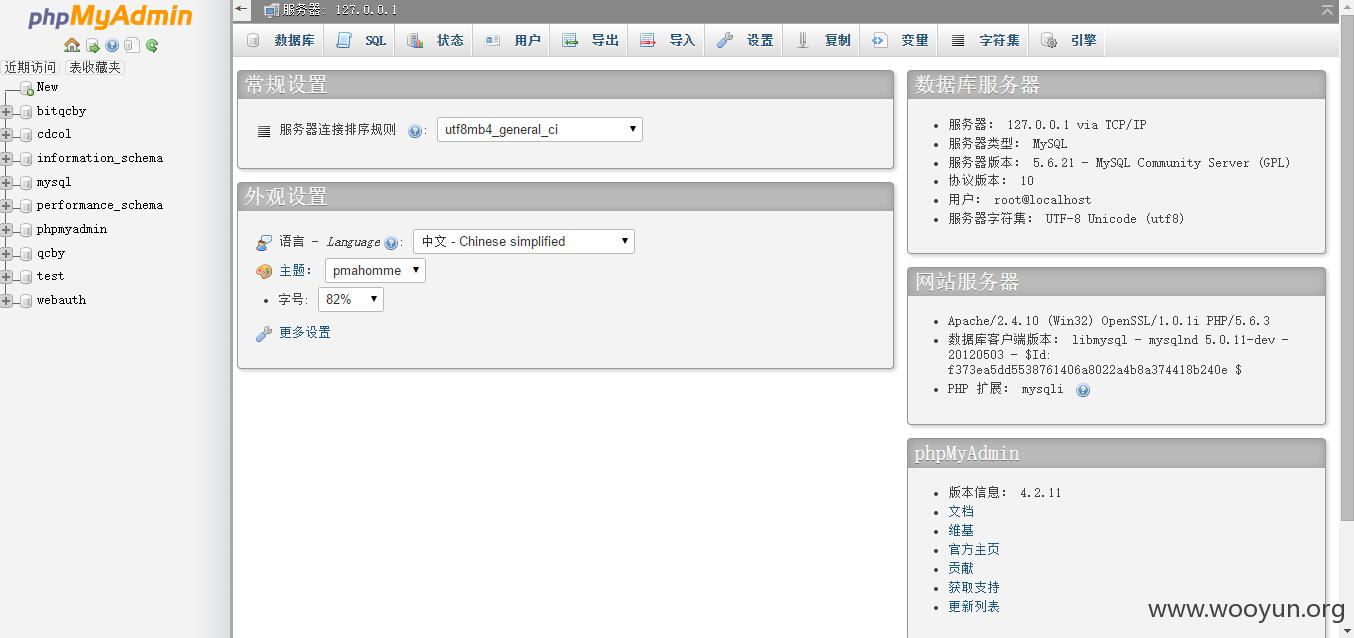Screen dimensions: 1354x638
Task: Open the 复制 tab
Action: coord(823,40)
